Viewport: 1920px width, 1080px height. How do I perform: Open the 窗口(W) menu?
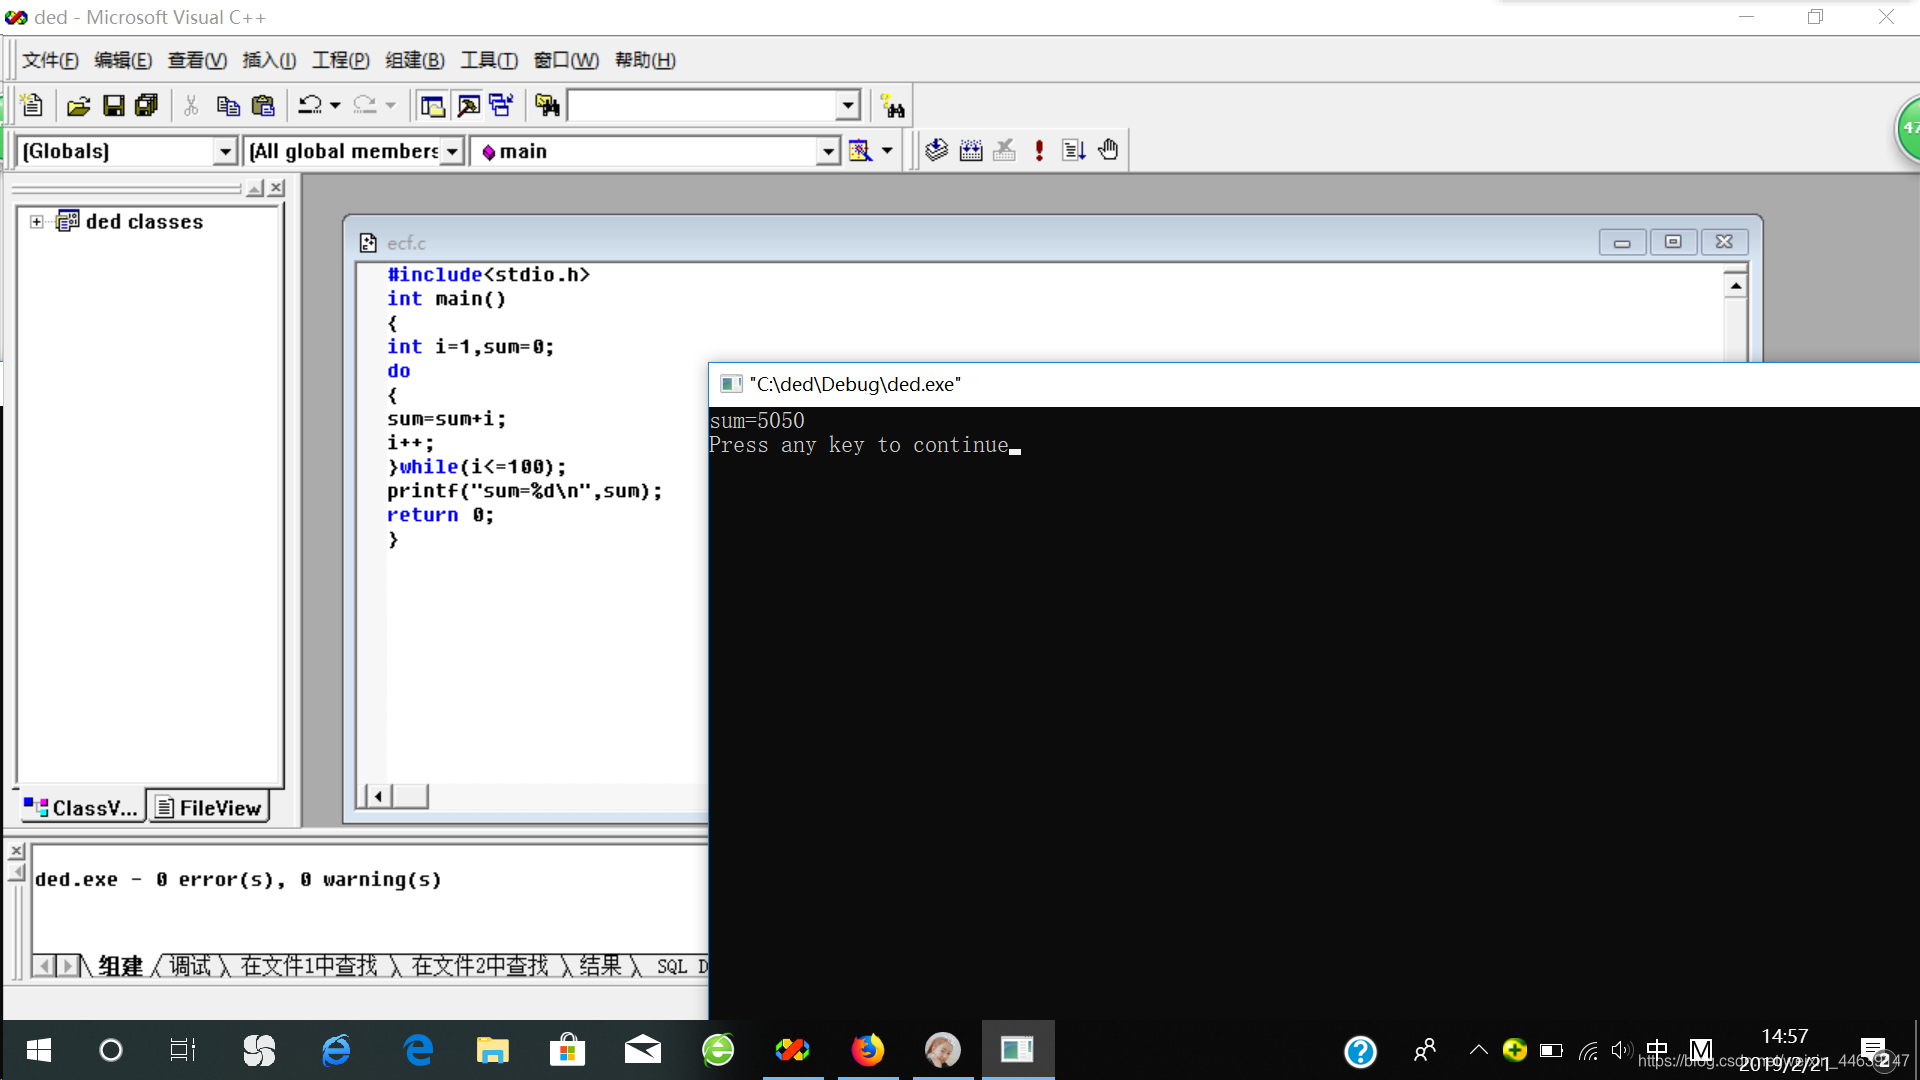point(566,60)
